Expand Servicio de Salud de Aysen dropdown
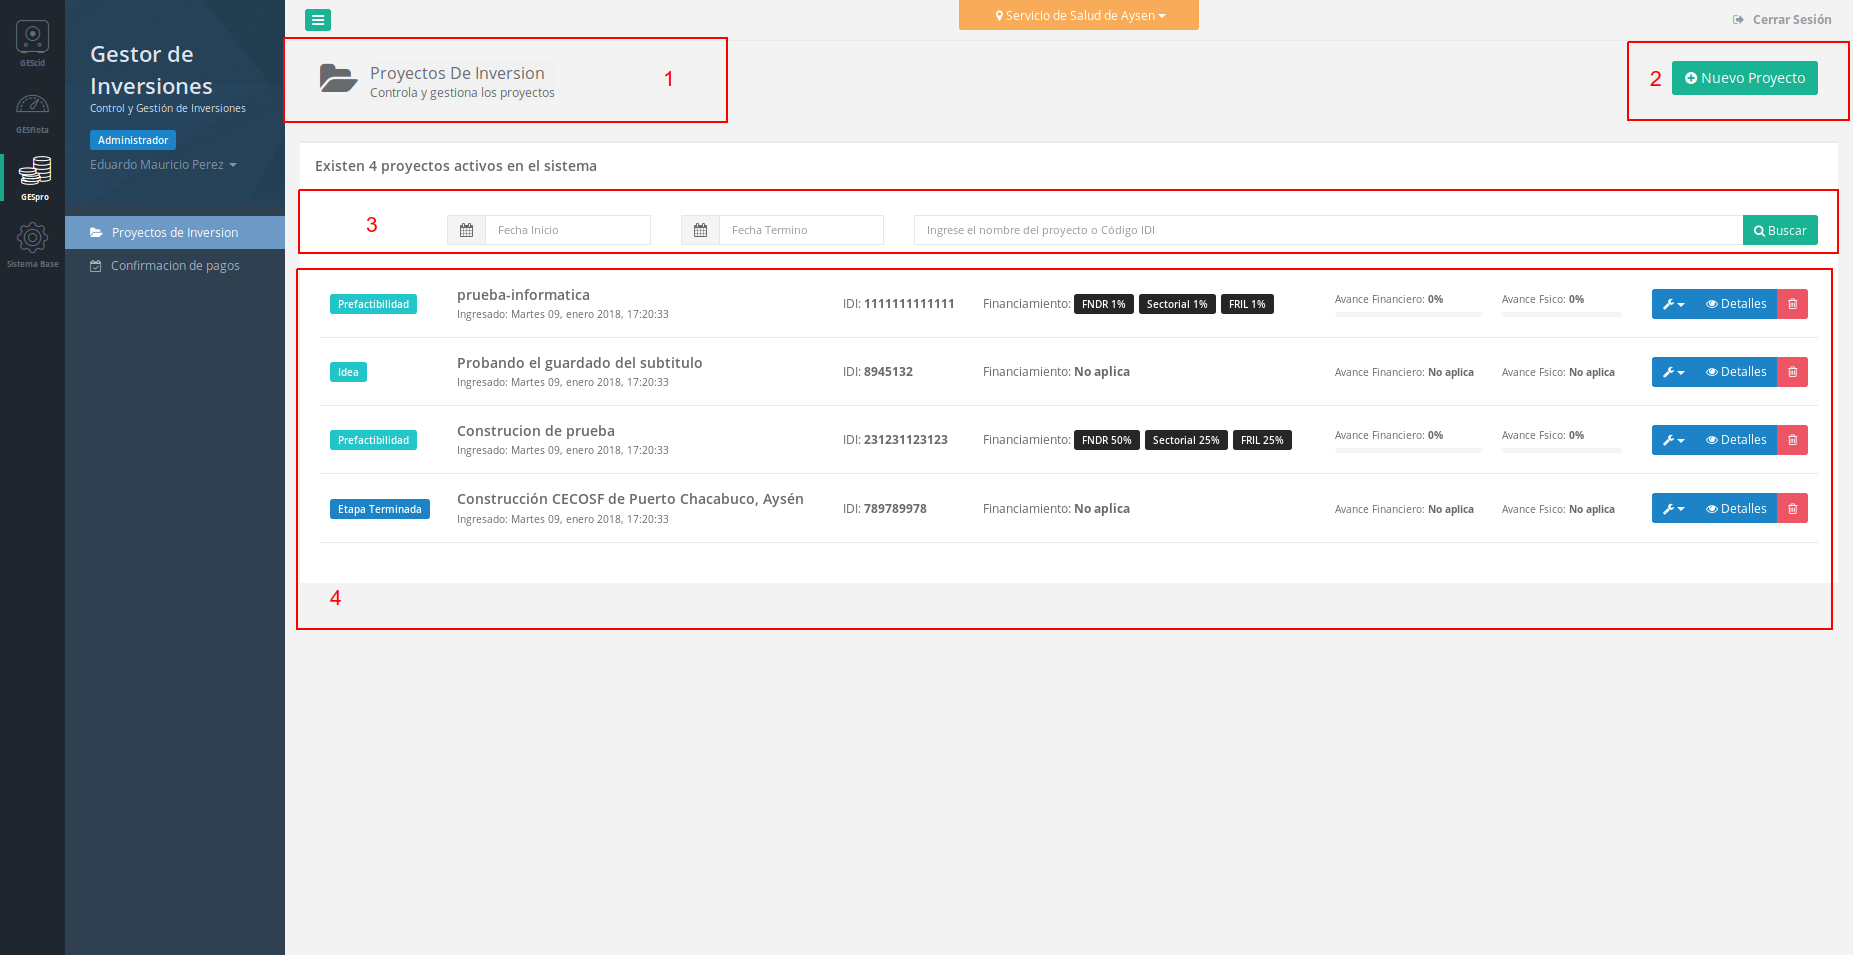1853x955 pixels. coord(1079,16)
